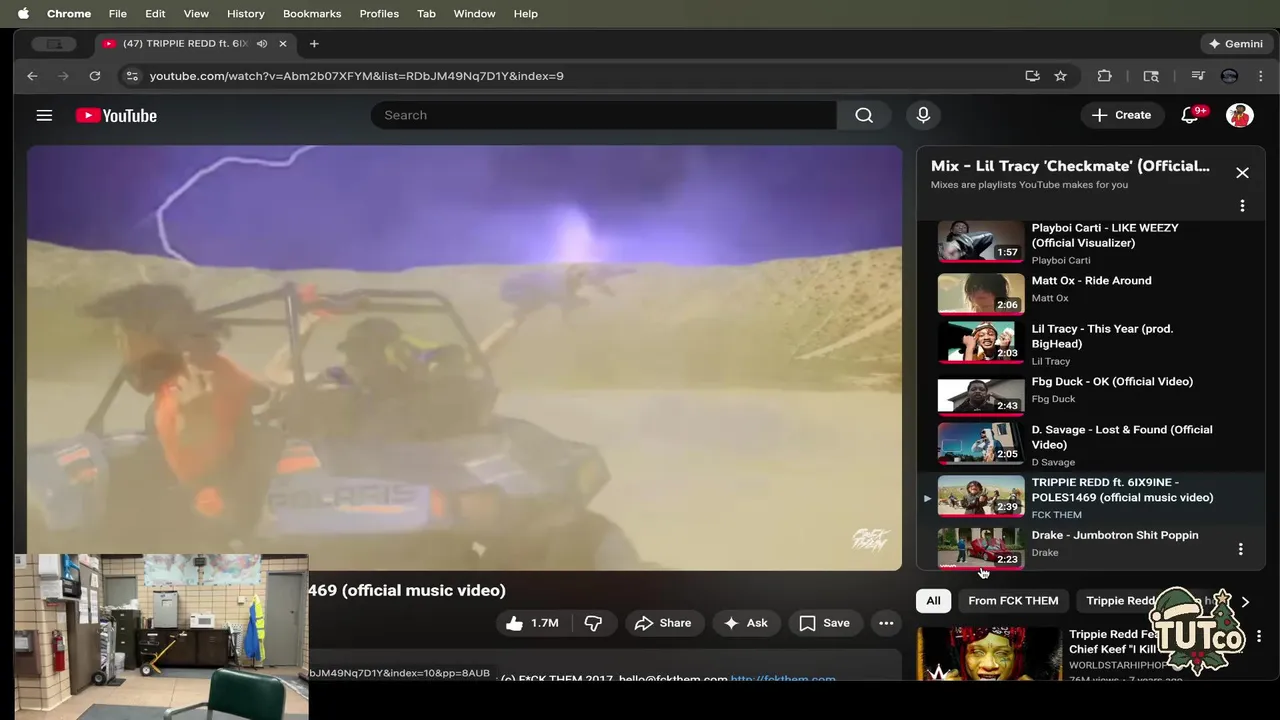Start voice search with the microphone icon

pos(923,115)
